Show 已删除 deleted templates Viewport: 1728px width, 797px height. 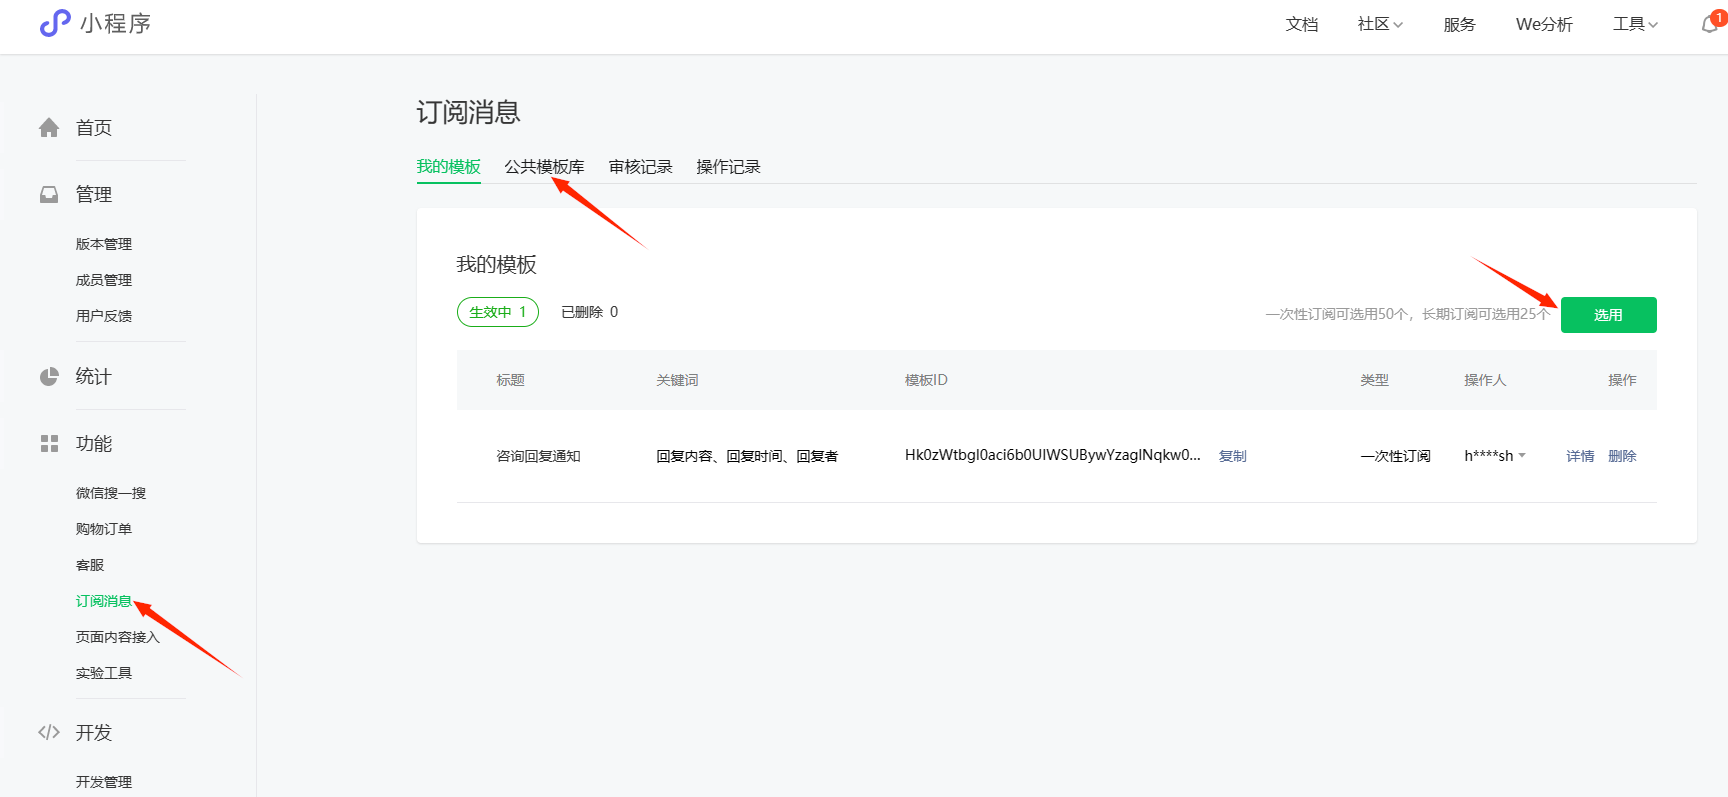coord(589,312)
